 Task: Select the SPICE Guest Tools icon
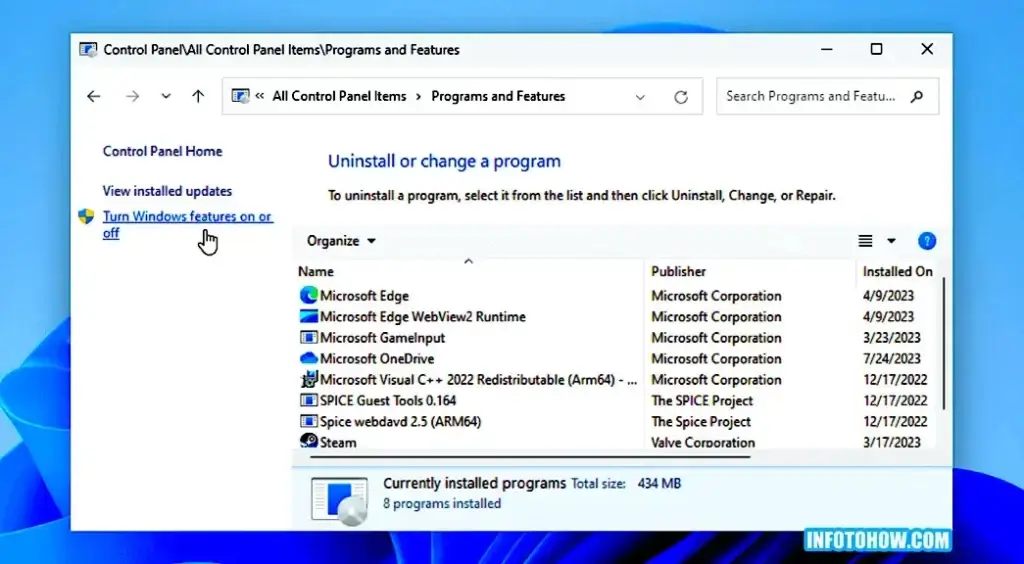pyautogui.click(x=308, y=400)
